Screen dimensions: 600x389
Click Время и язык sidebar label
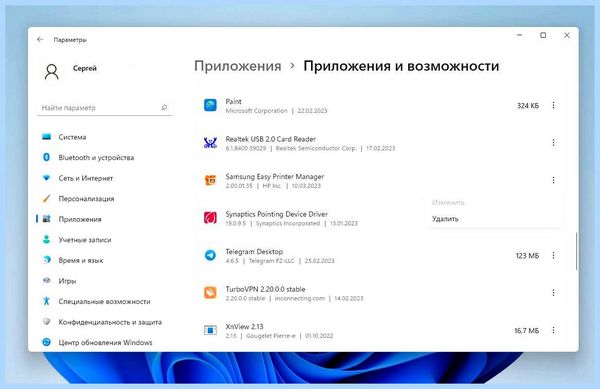pos(81,260)
